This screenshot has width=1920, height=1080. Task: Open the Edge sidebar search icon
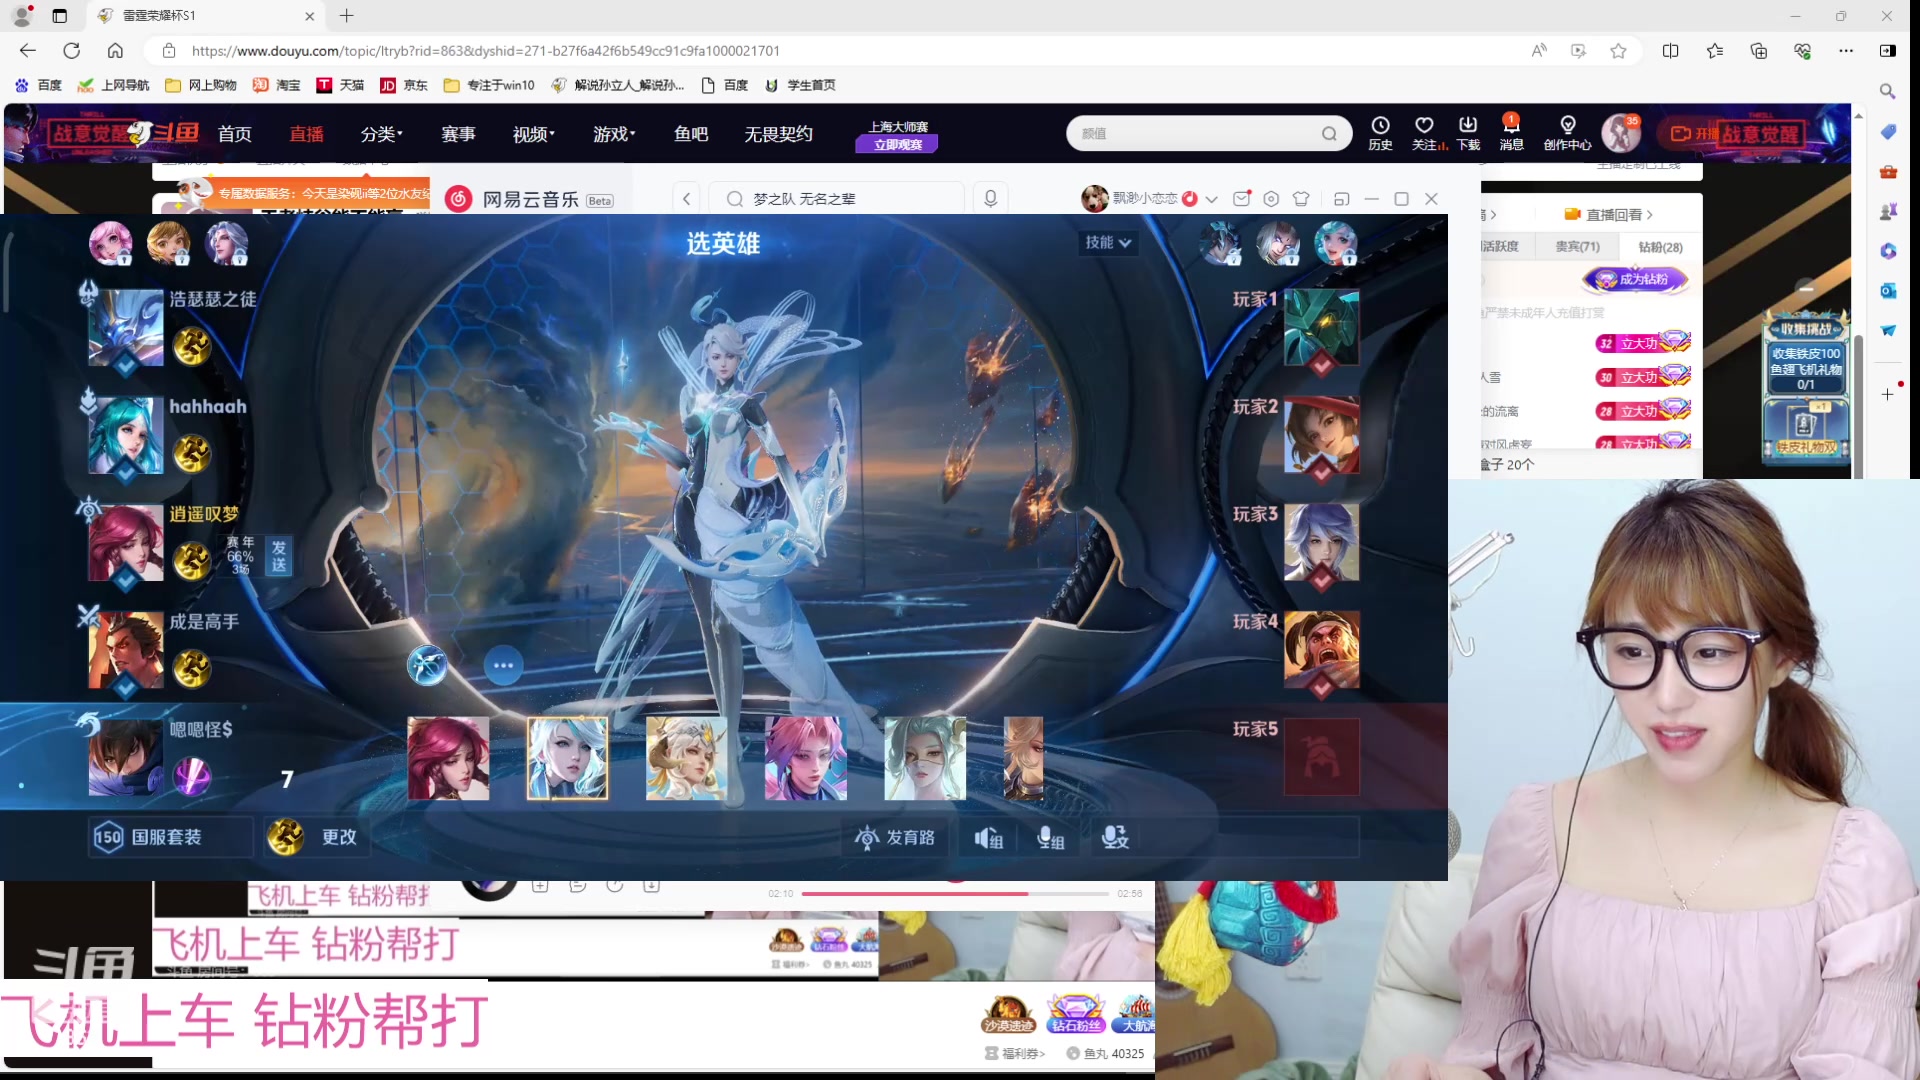(x=1887, y=91)
